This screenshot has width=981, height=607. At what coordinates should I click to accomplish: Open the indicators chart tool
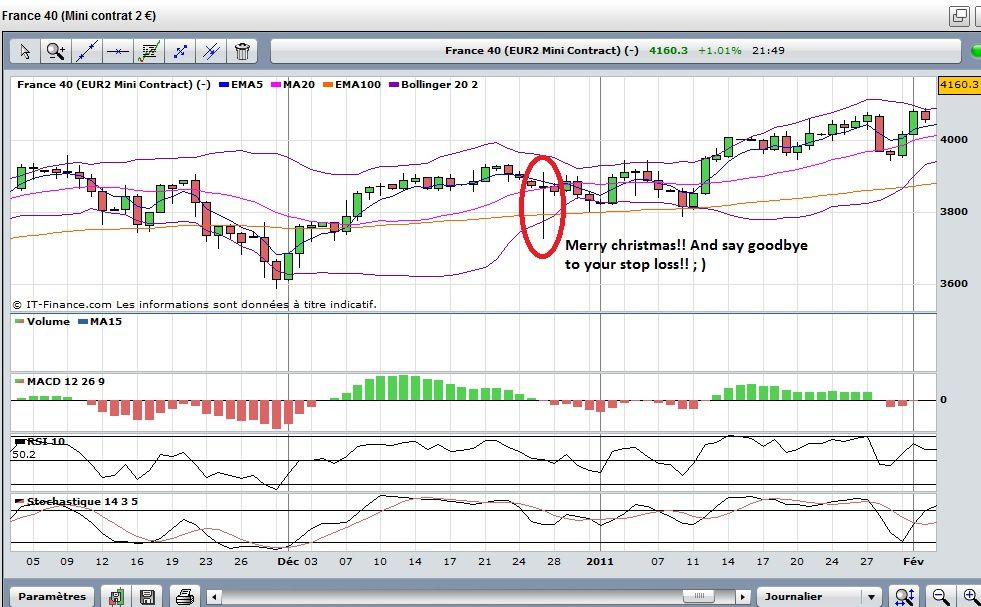(149, 51)
